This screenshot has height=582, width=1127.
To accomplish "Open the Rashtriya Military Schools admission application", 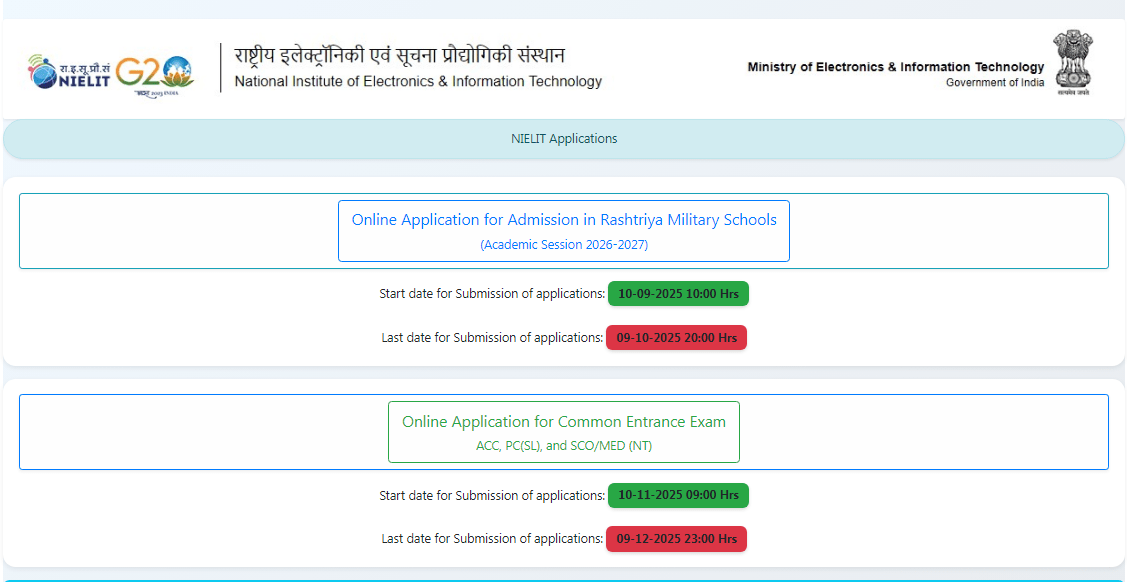I will (x=563, y=219).
